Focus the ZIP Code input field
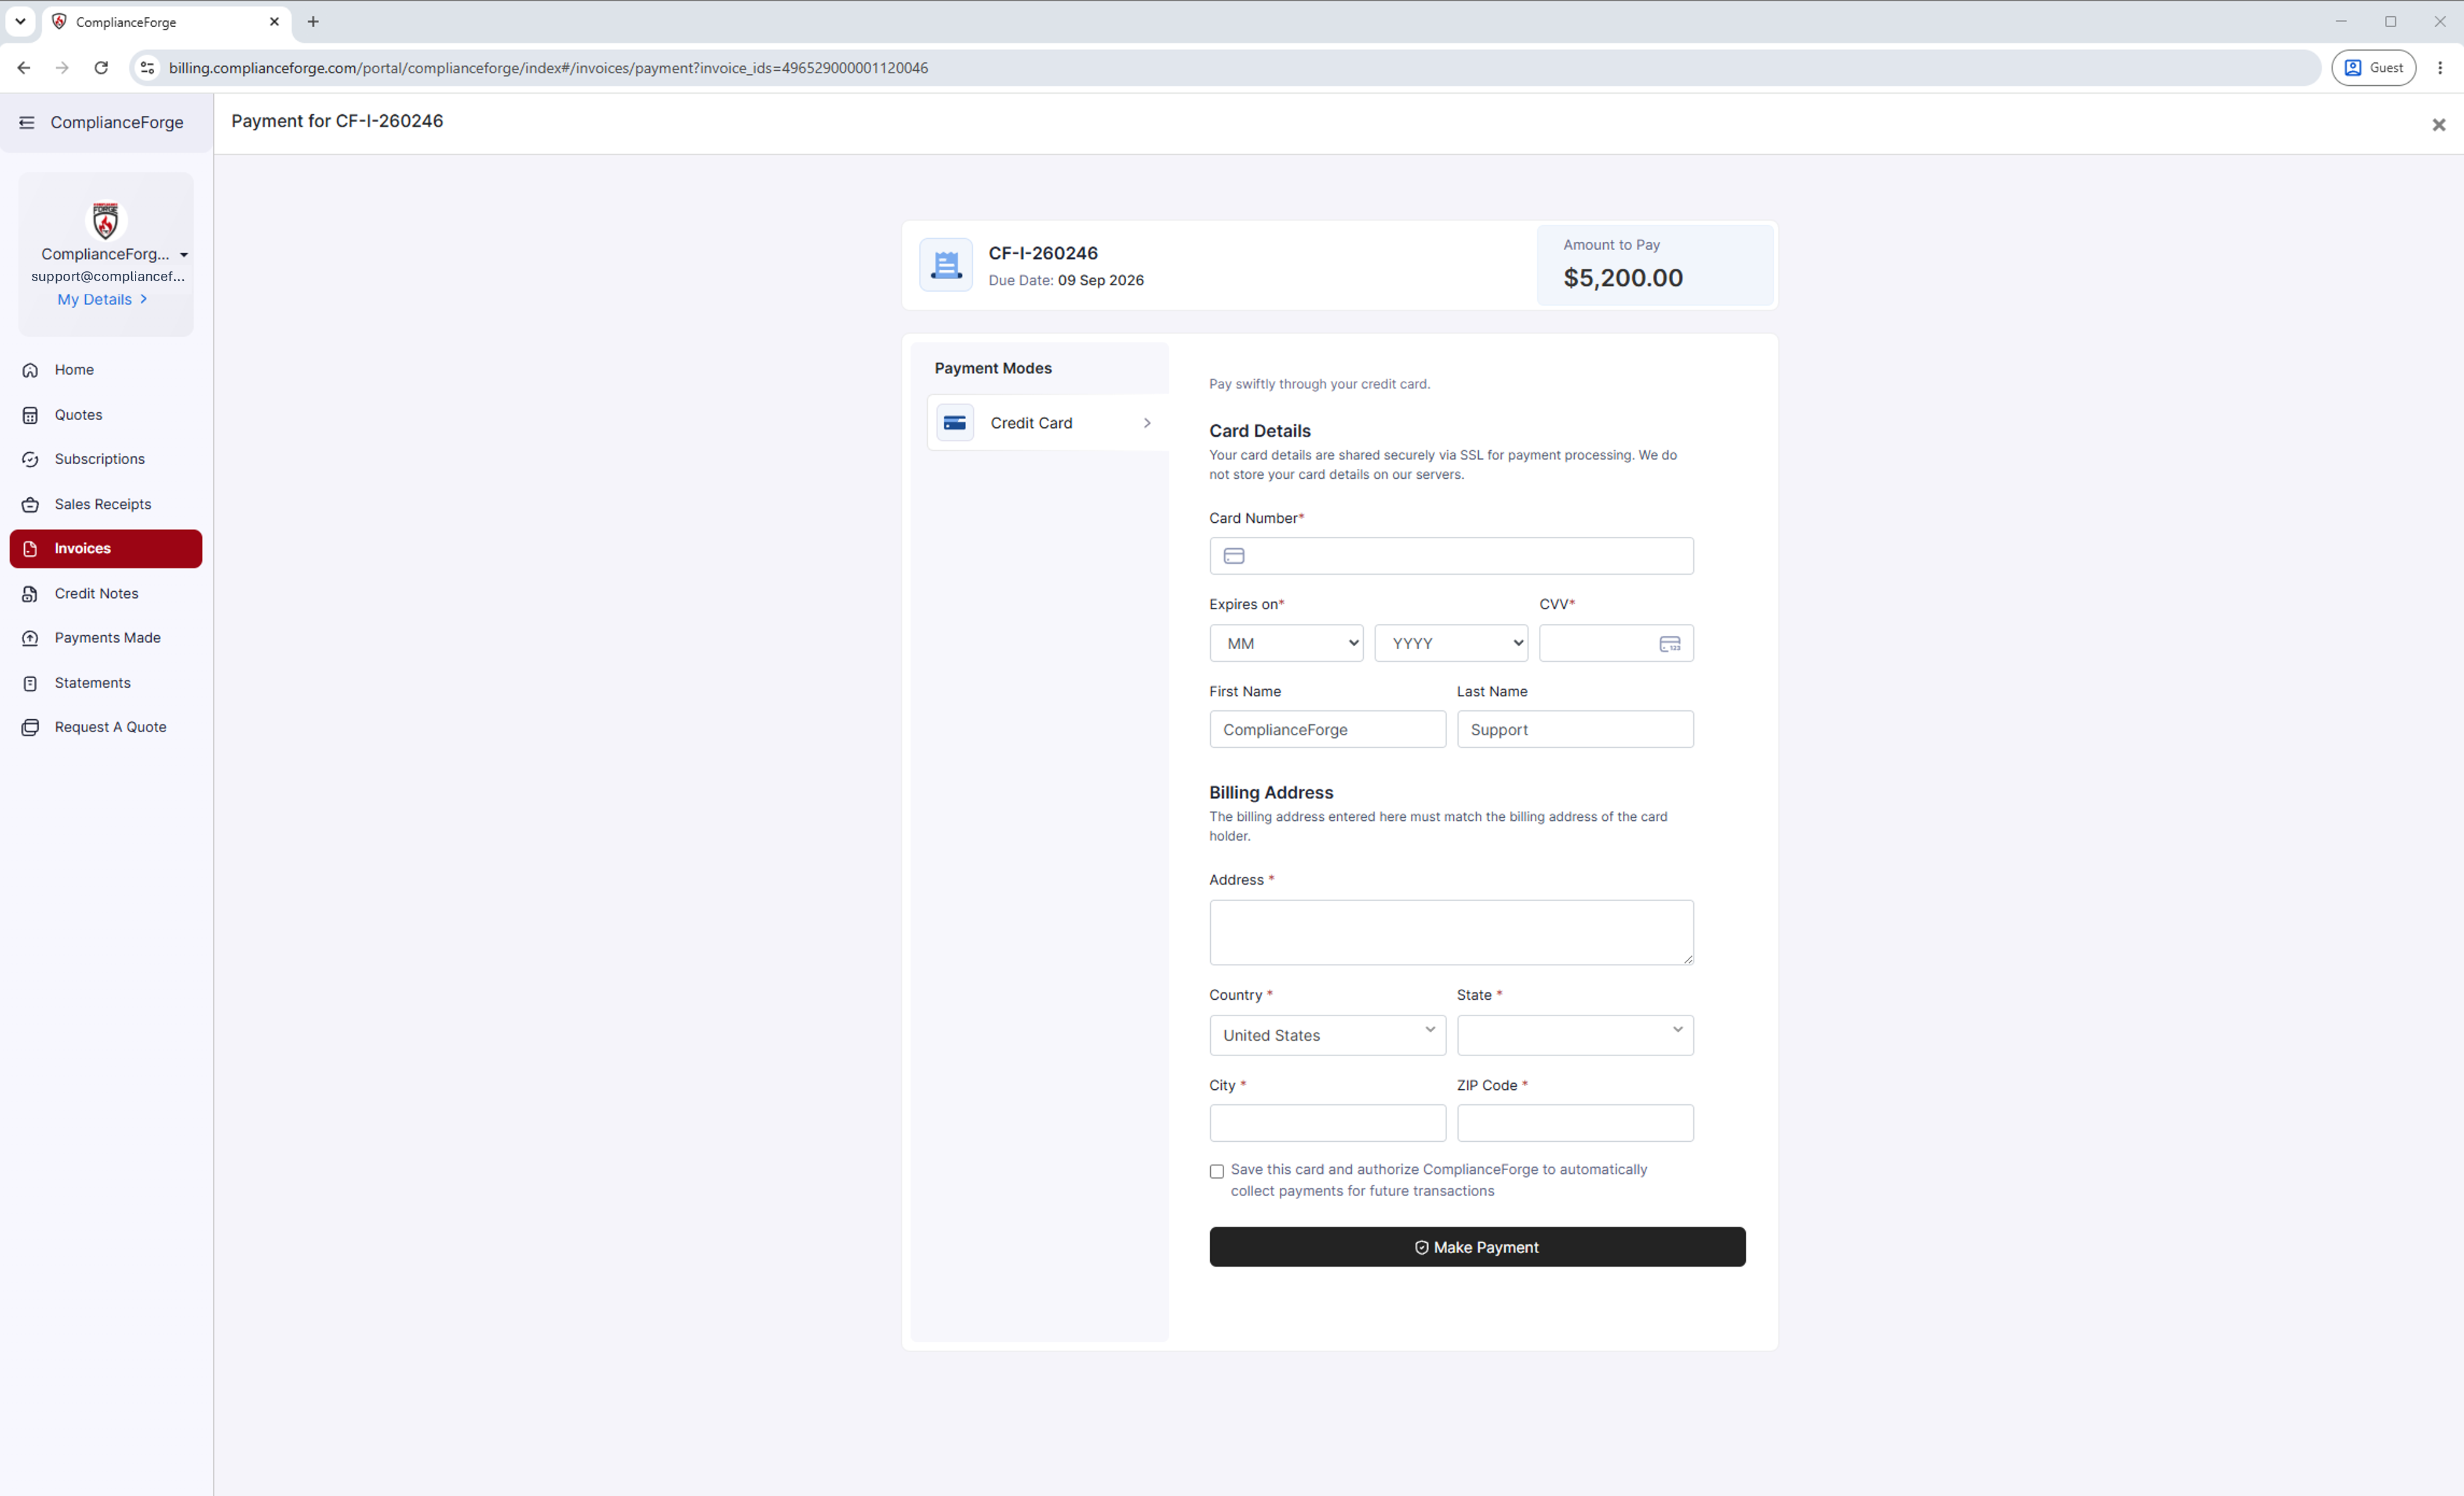Screen dimensions: 2464x1496 click(1575, 1123)
